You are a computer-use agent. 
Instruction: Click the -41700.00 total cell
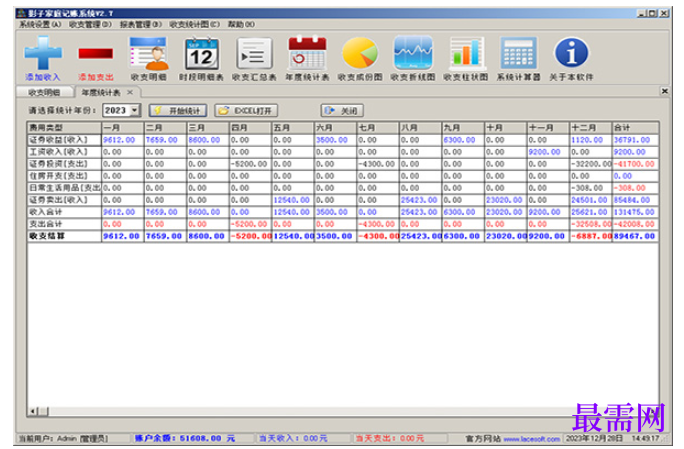point(635,164)
